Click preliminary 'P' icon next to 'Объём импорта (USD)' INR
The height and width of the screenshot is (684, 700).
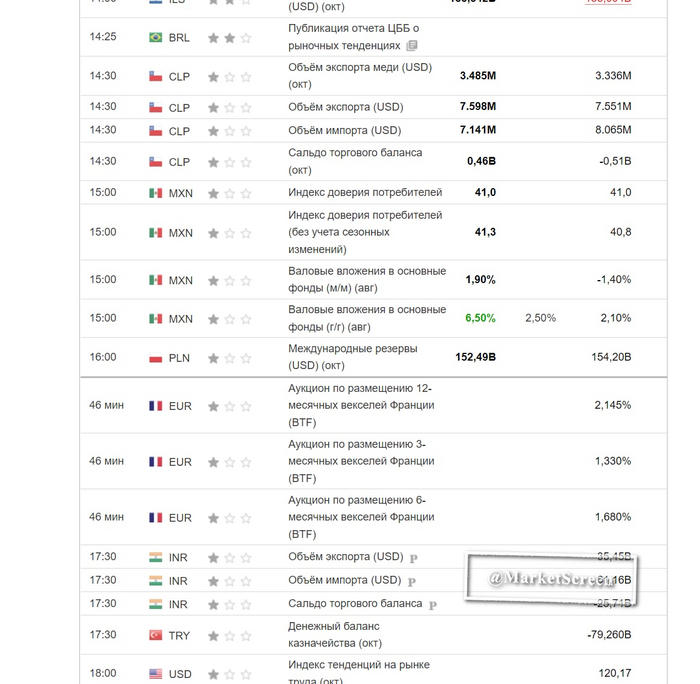(x=412, y=581)
